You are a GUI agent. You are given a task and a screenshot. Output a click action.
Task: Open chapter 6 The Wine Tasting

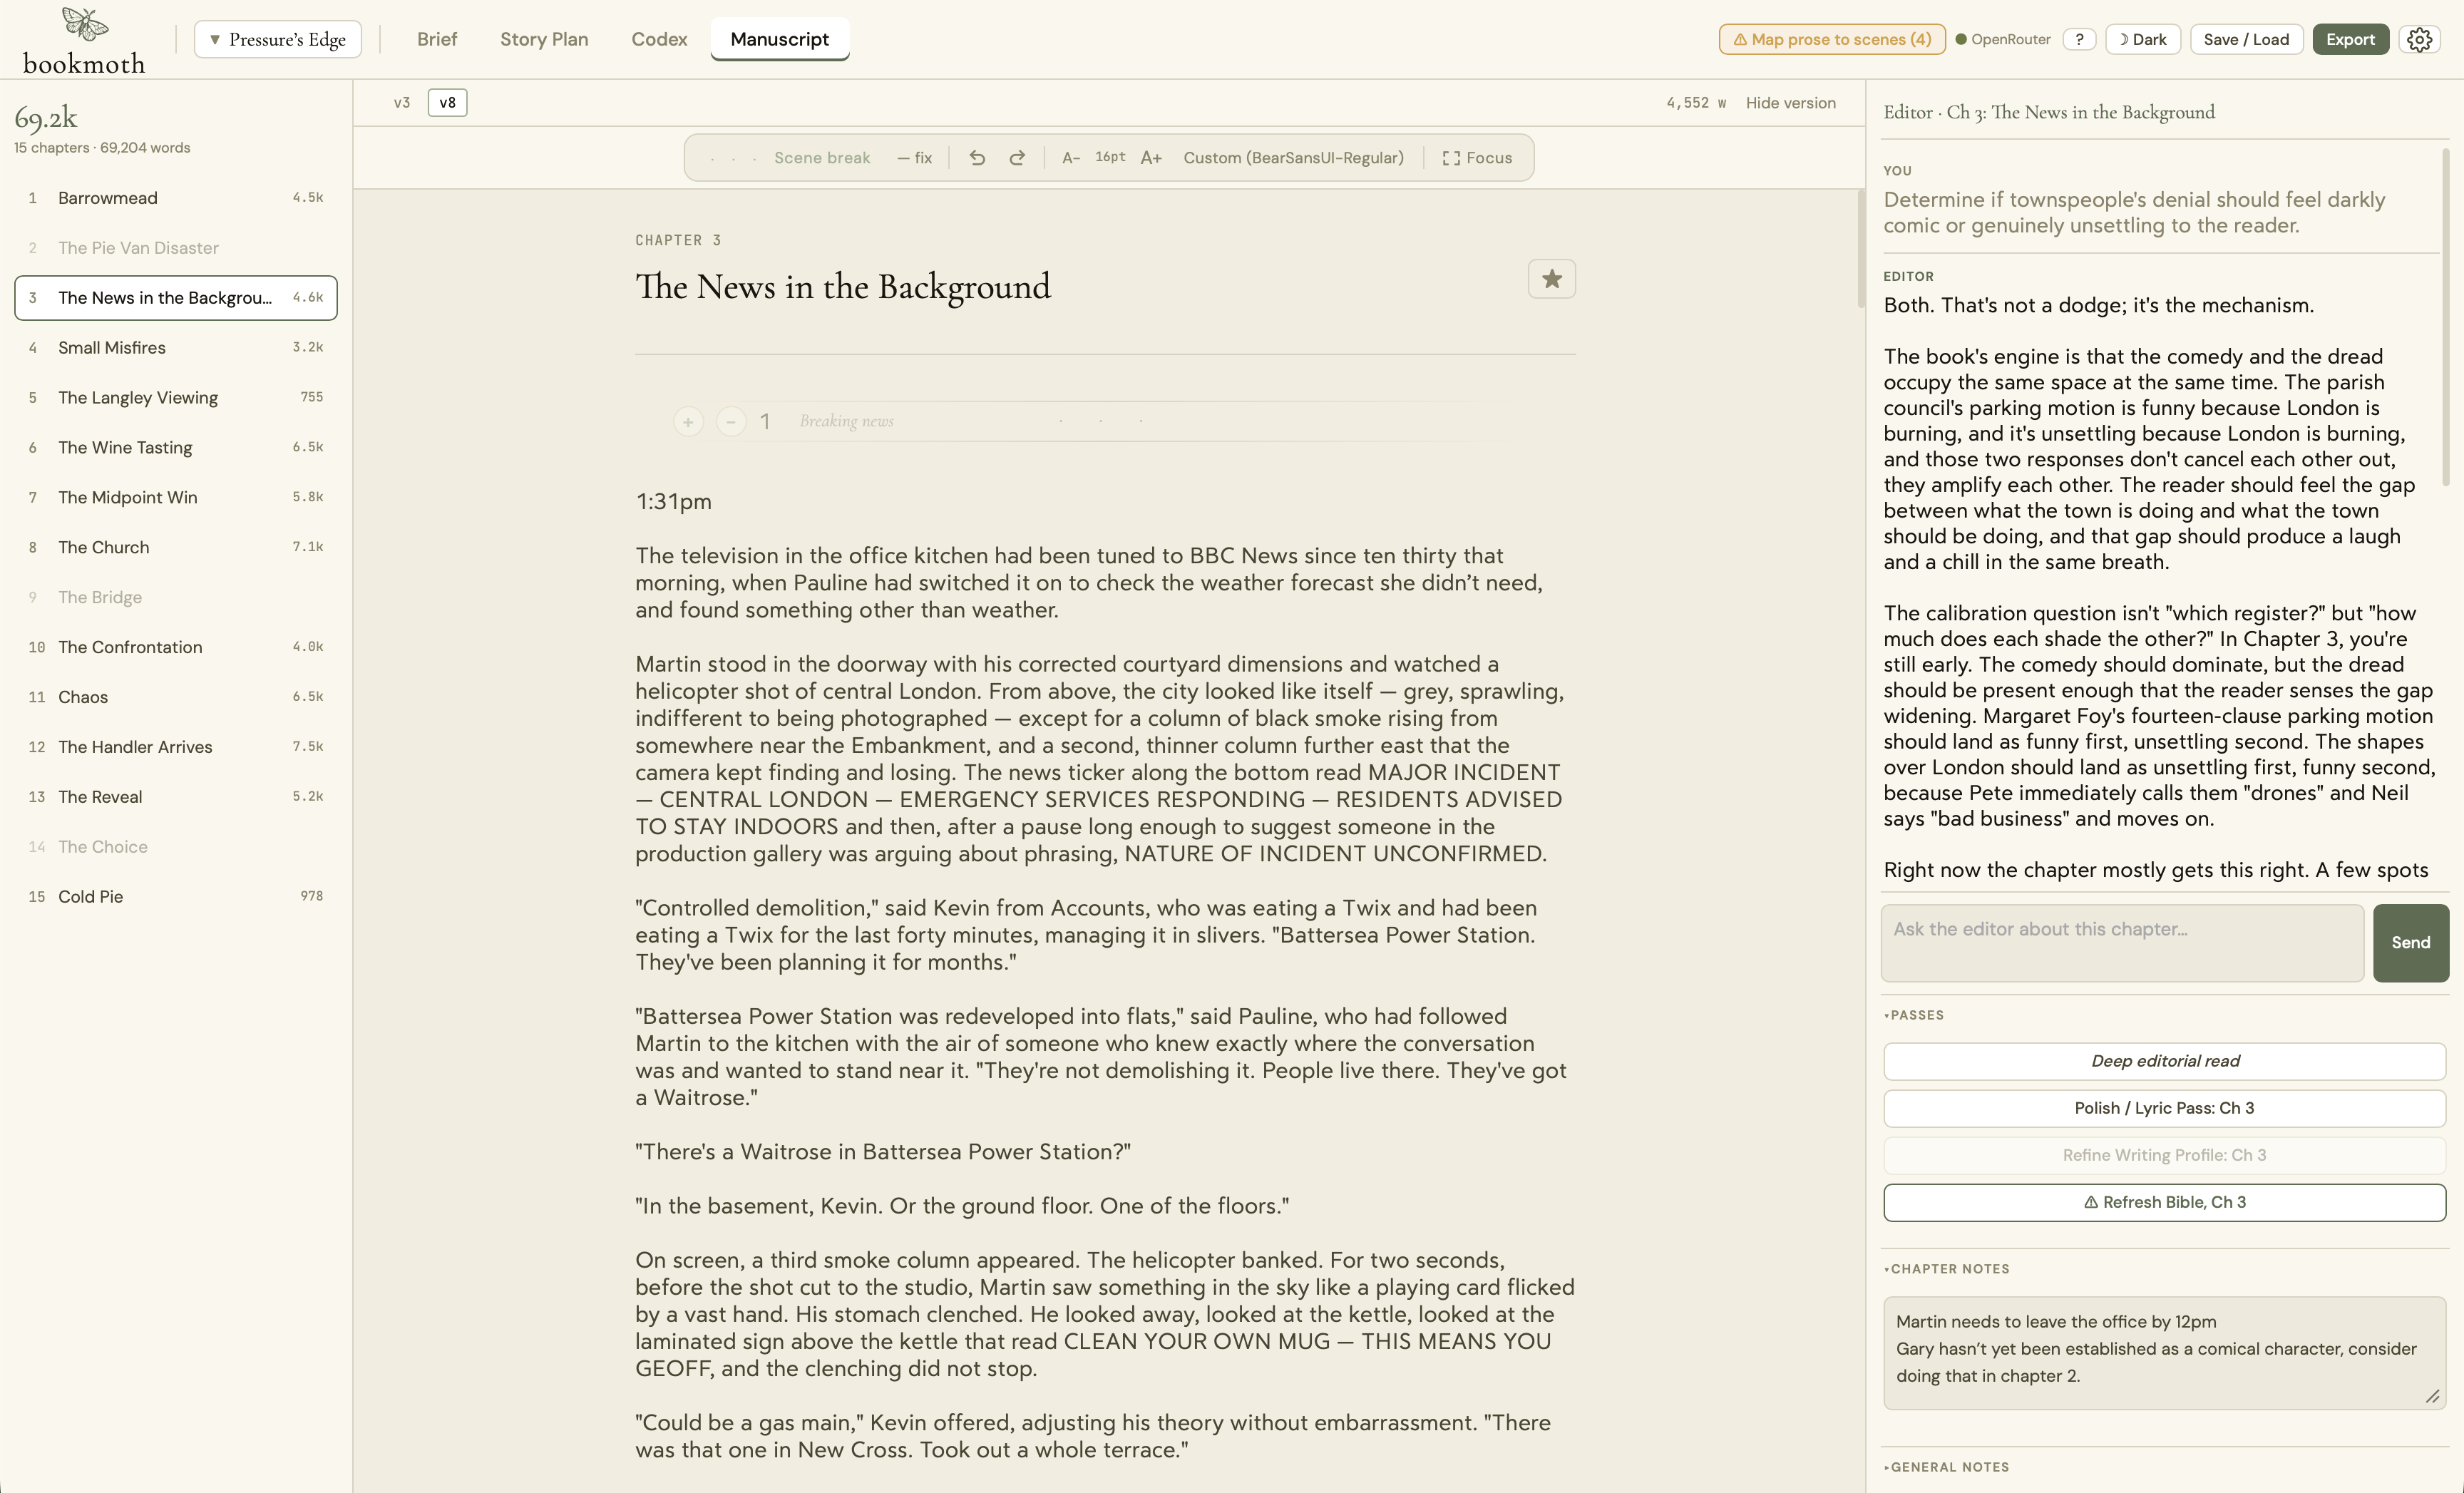pyautogui.click(x=176, y=448)
